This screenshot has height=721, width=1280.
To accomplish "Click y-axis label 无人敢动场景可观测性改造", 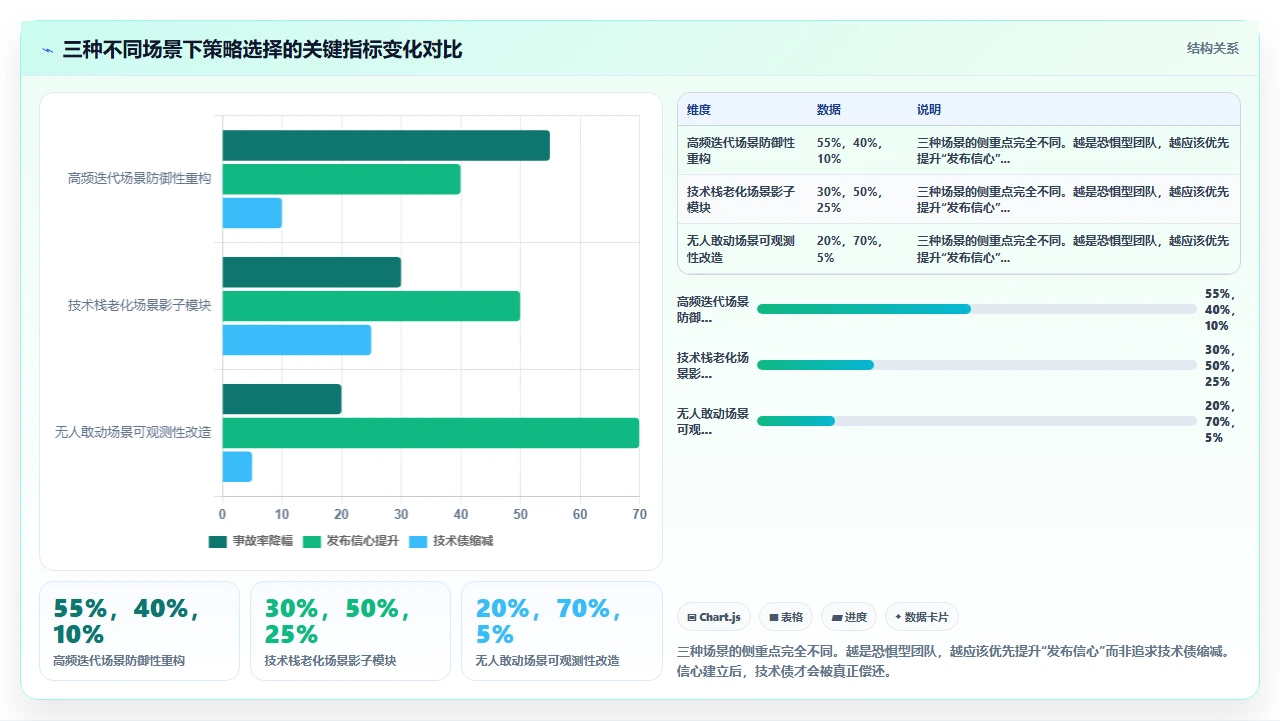I will [x=133, y=433].
